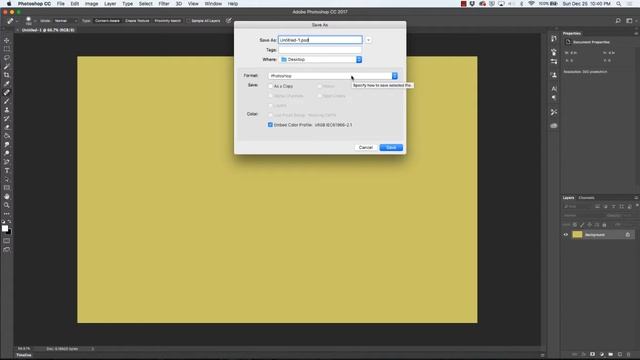
Task: Click the Alpha Channels checkbox
Action: [270, 96]
